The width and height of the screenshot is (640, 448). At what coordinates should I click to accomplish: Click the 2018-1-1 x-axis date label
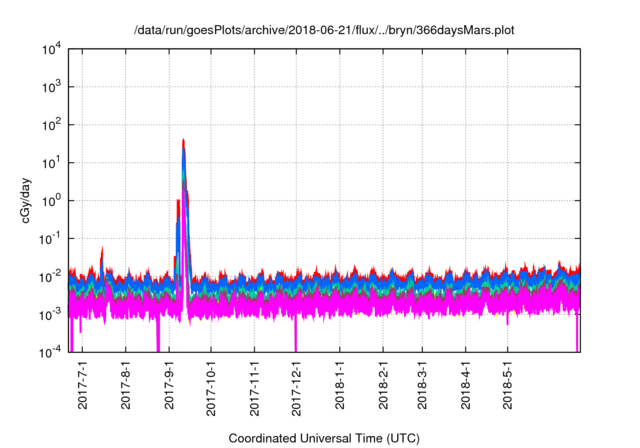(x=340, y=385)
